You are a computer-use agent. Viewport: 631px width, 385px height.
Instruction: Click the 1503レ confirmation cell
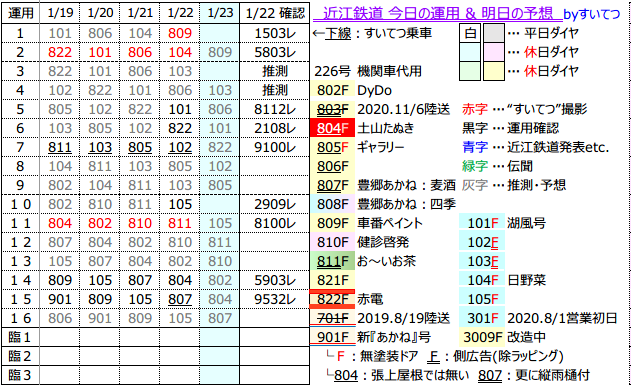point(275,33)
